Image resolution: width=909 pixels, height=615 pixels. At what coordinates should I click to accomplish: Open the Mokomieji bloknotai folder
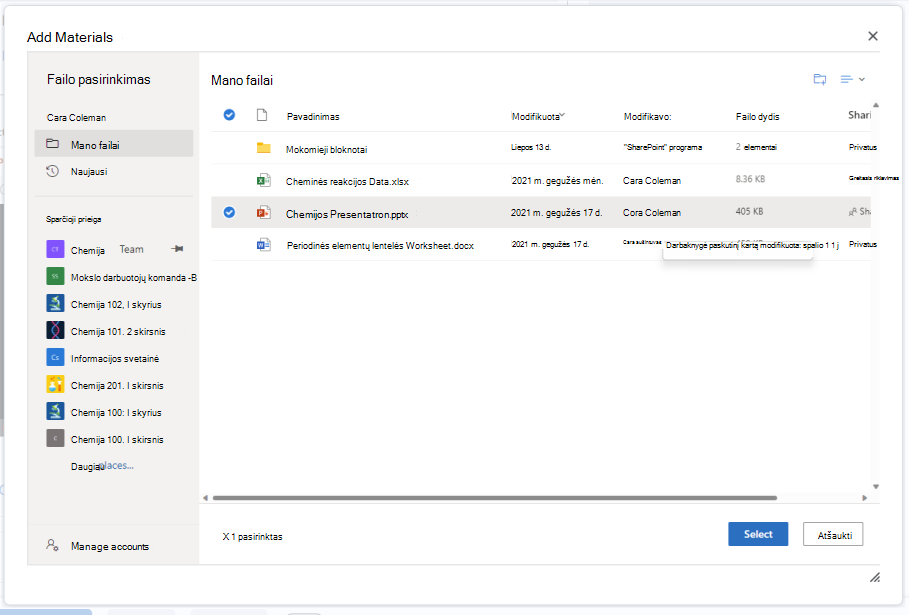(326, 150)
